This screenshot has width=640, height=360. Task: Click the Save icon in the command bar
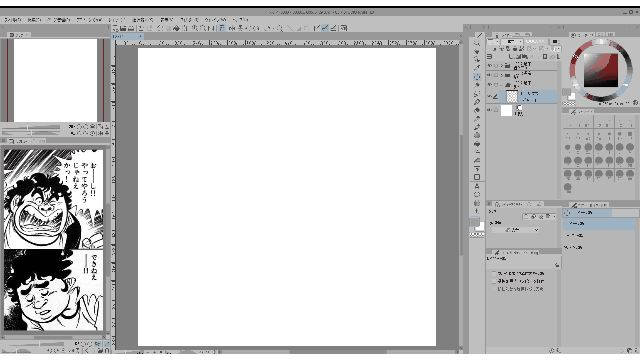(x=131, y=28)
